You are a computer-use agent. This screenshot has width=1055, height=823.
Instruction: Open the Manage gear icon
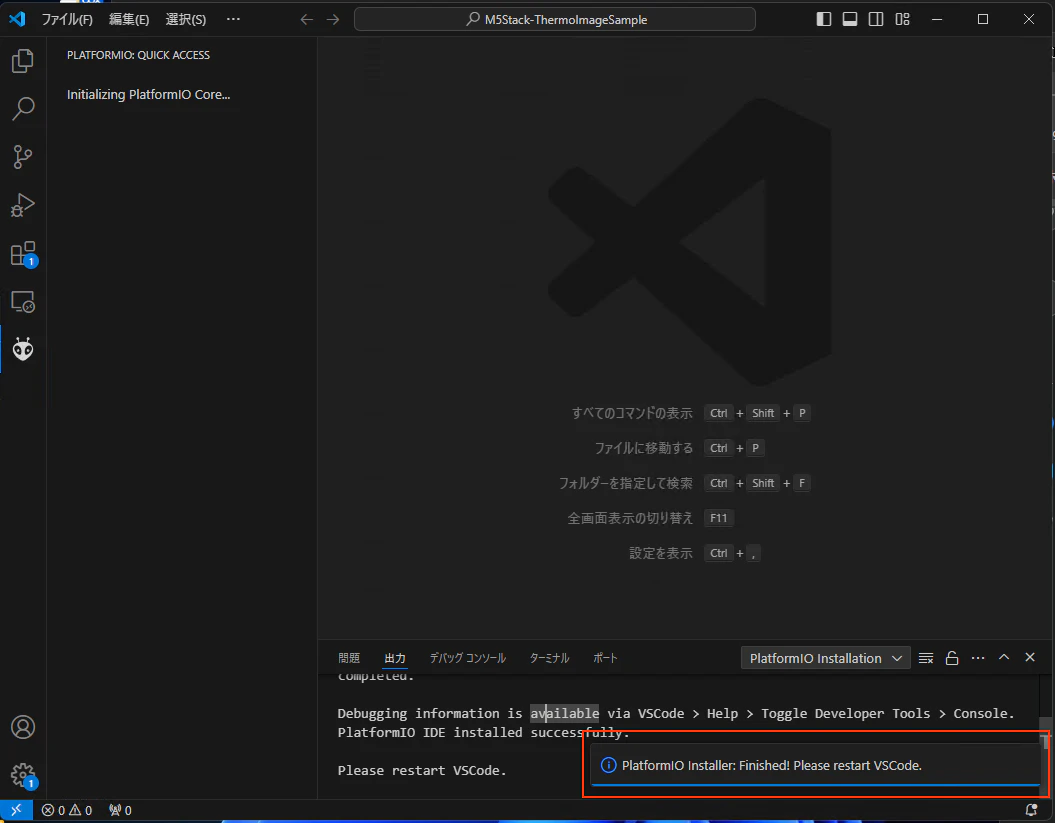[x=23, y=775]
